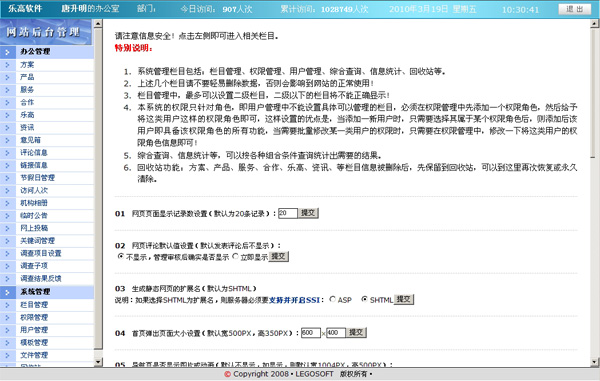Click the arrow icon beside 产品
This screenshot has height=381, width=600.
click(8, 77)
